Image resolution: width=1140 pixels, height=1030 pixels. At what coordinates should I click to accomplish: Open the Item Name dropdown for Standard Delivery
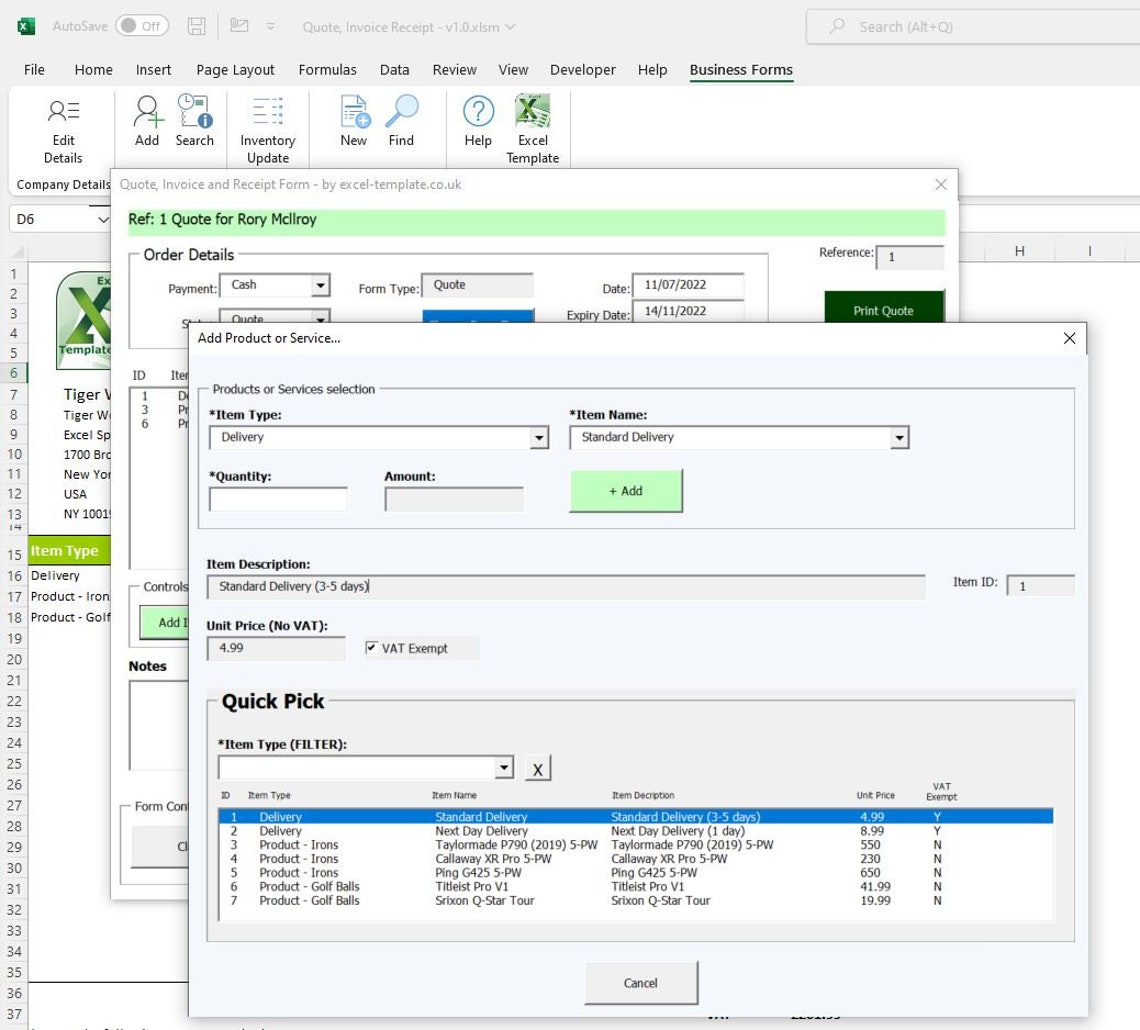(x=899, y=437)
